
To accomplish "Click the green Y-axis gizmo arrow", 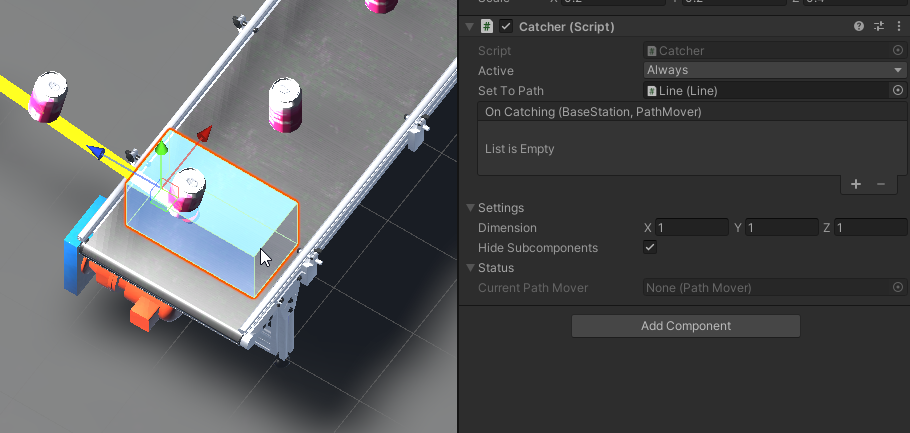I will [x=160, y=150].
